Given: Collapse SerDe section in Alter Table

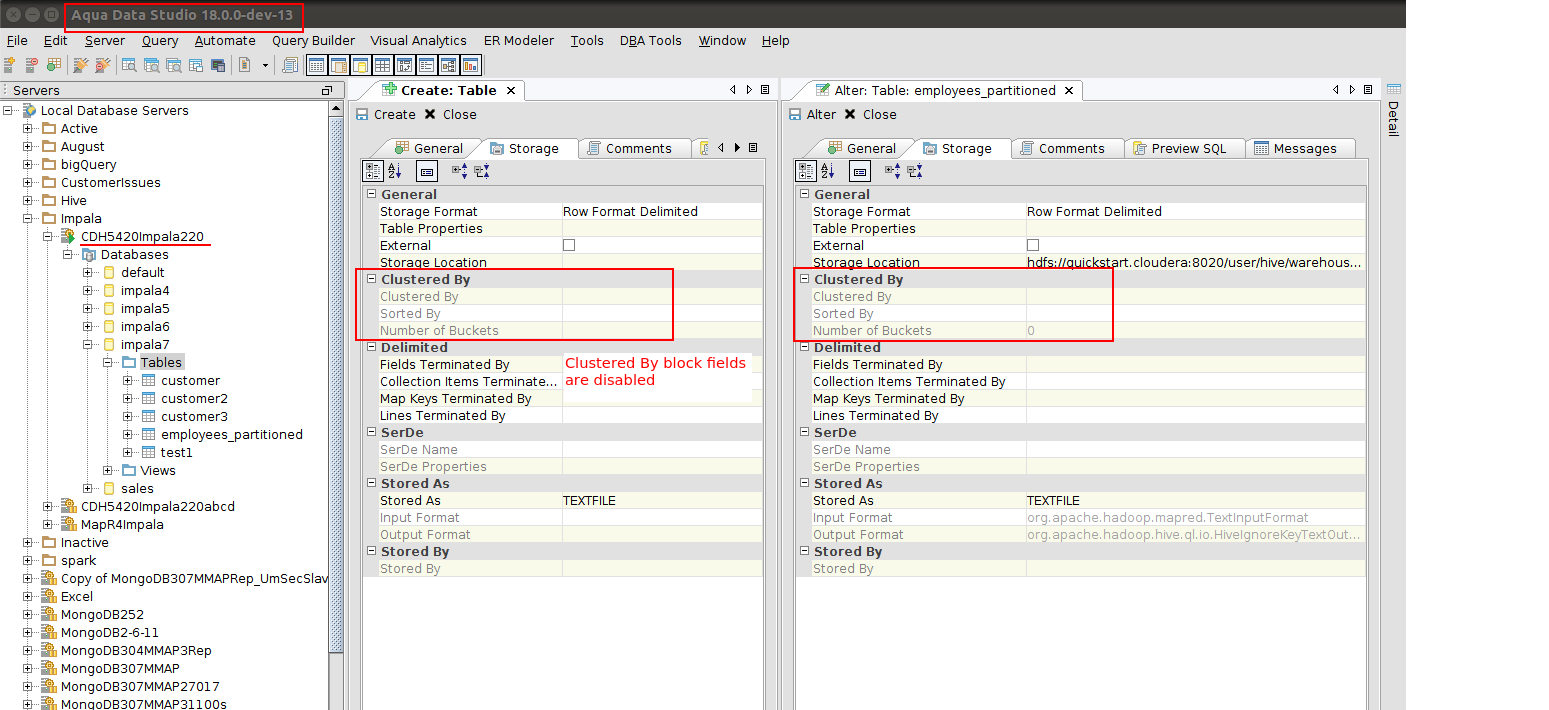Looking at the screenshot, I should click(x=804, y=432).
